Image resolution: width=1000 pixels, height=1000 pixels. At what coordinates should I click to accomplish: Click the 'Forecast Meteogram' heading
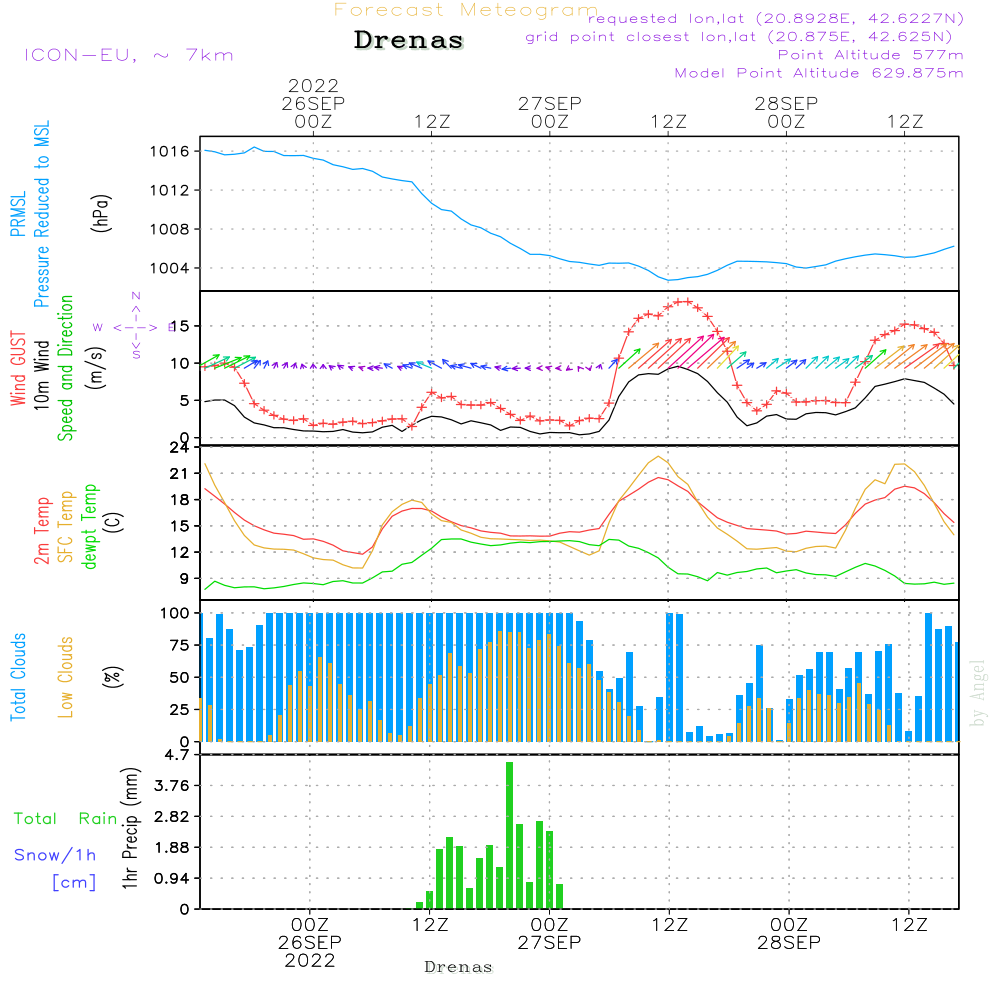[x=466, y=10]
